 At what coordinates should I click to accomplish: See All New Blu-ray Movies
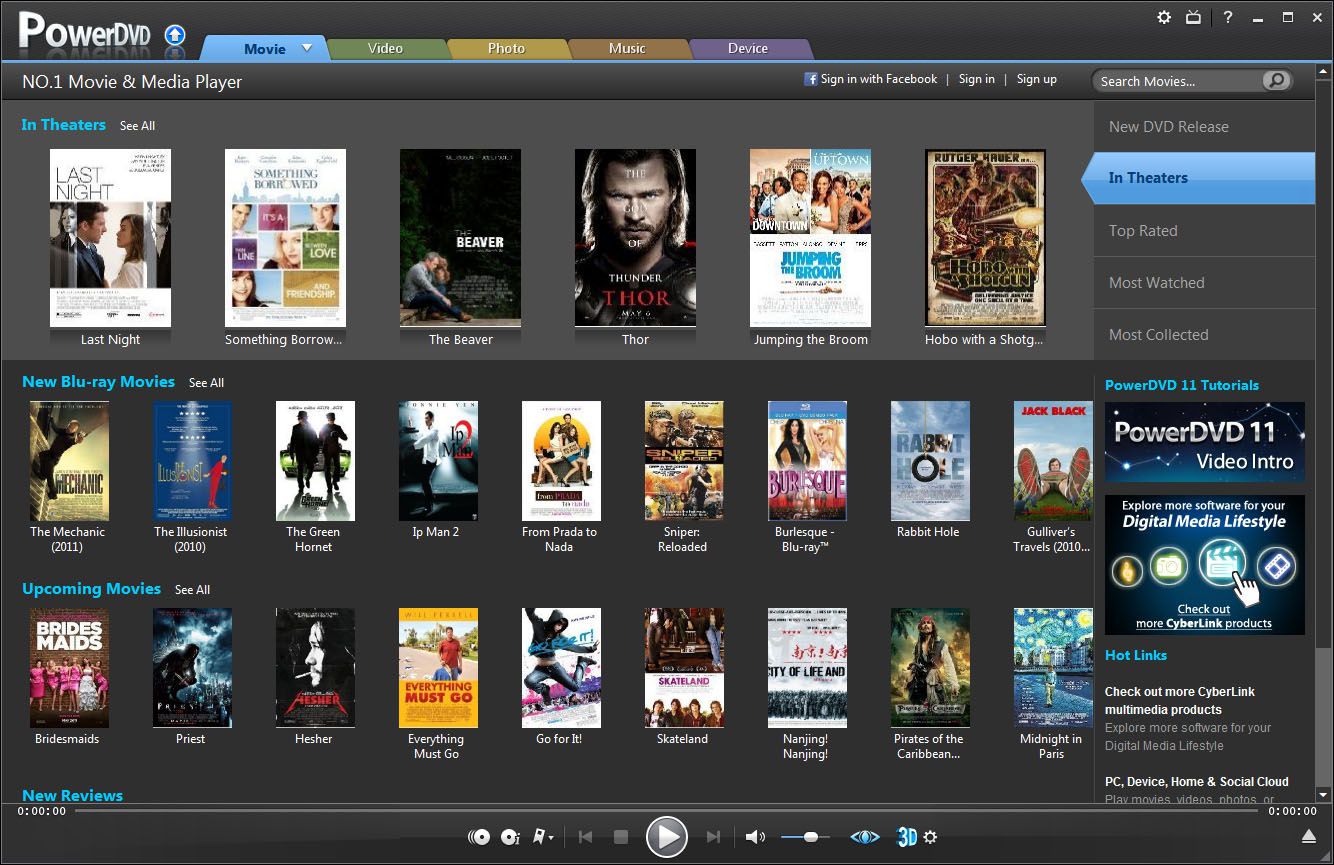click(x=206, y=383)
